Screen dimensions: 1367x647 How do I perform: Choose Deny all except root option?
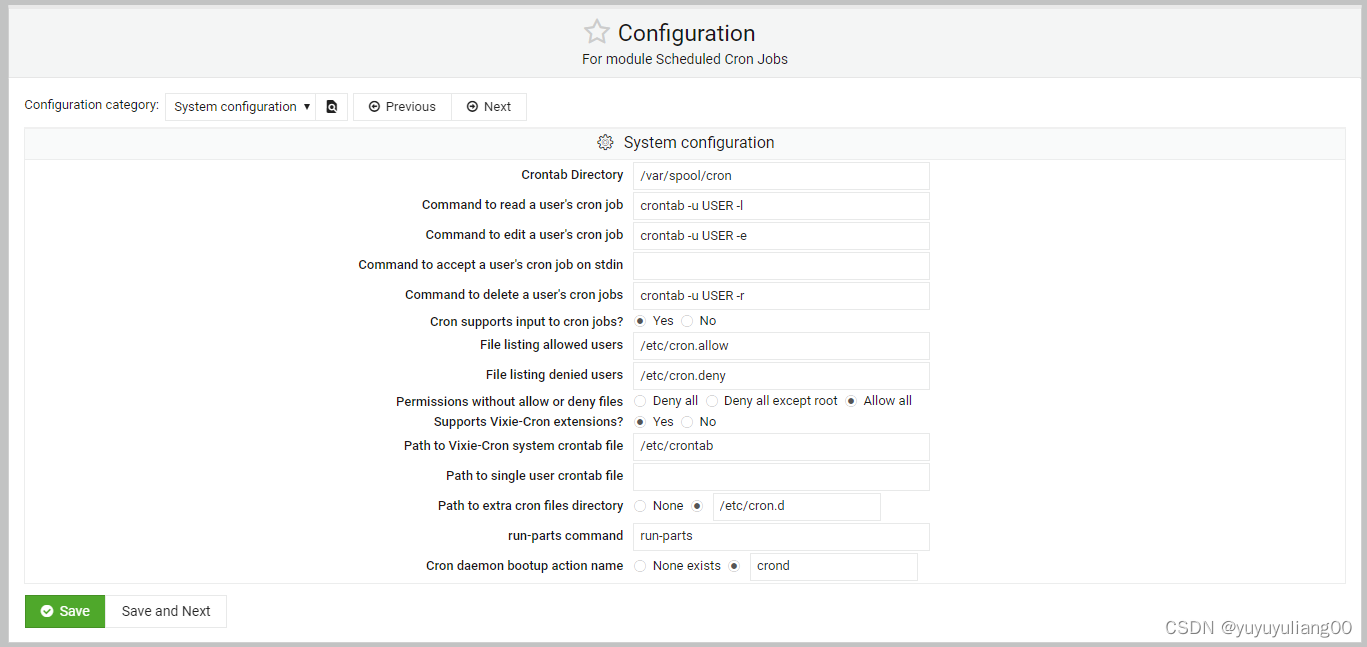click(x=711, y=400)
